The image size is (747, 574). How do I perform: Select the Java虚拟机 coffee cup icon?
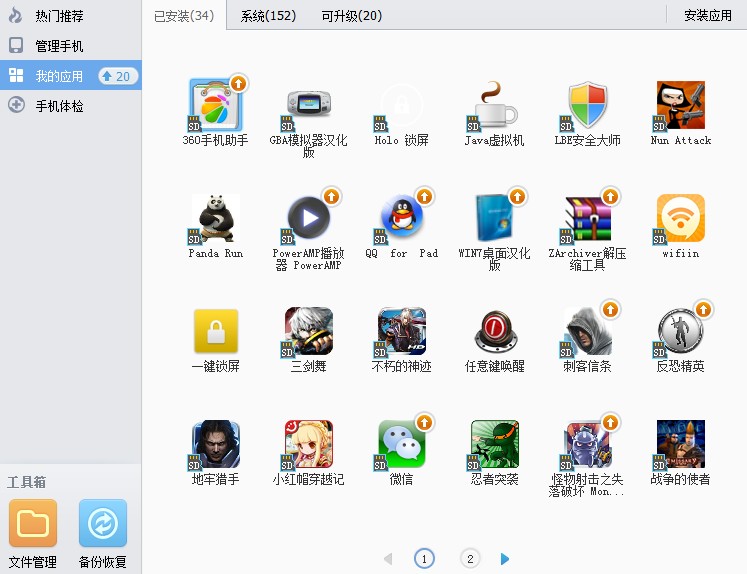point(495,105)
